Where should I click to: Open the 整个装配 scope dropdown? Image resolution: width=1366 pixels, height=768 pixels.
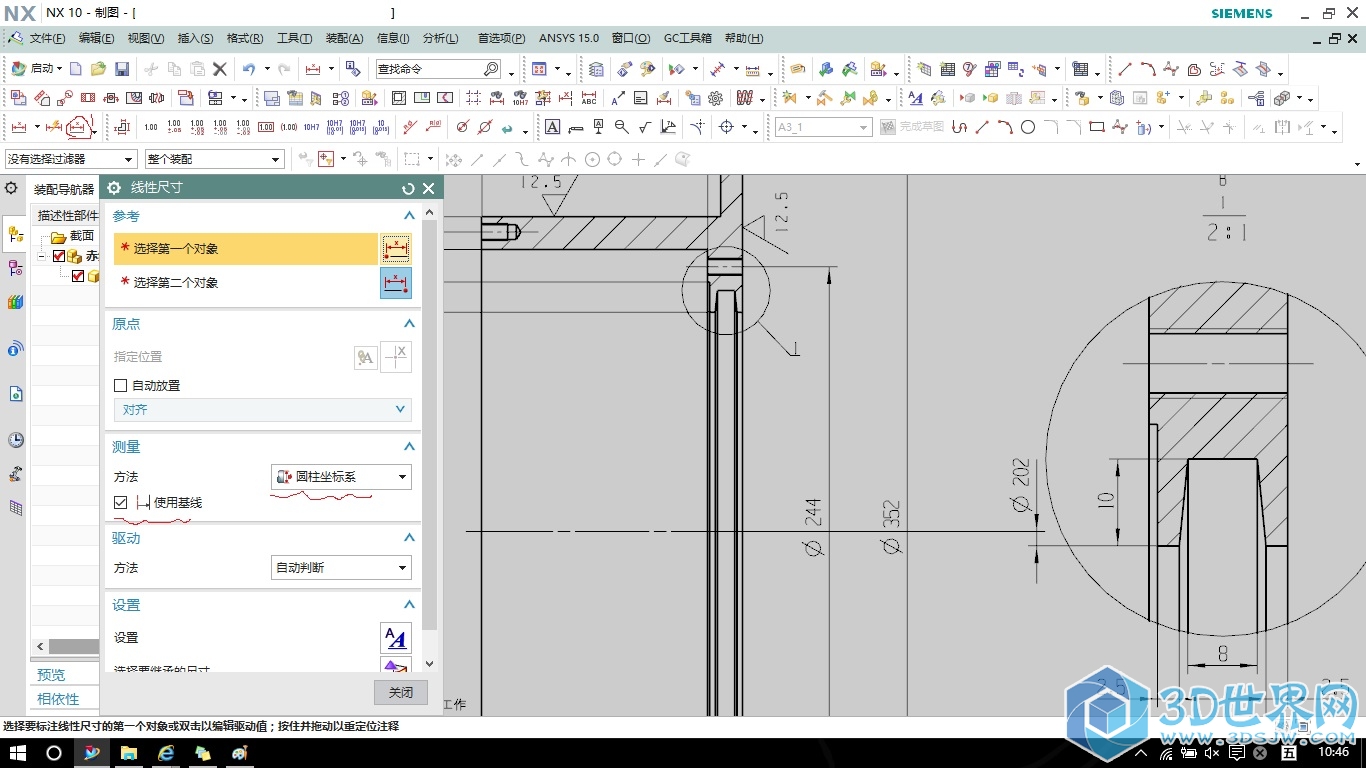tap(214, 159)
